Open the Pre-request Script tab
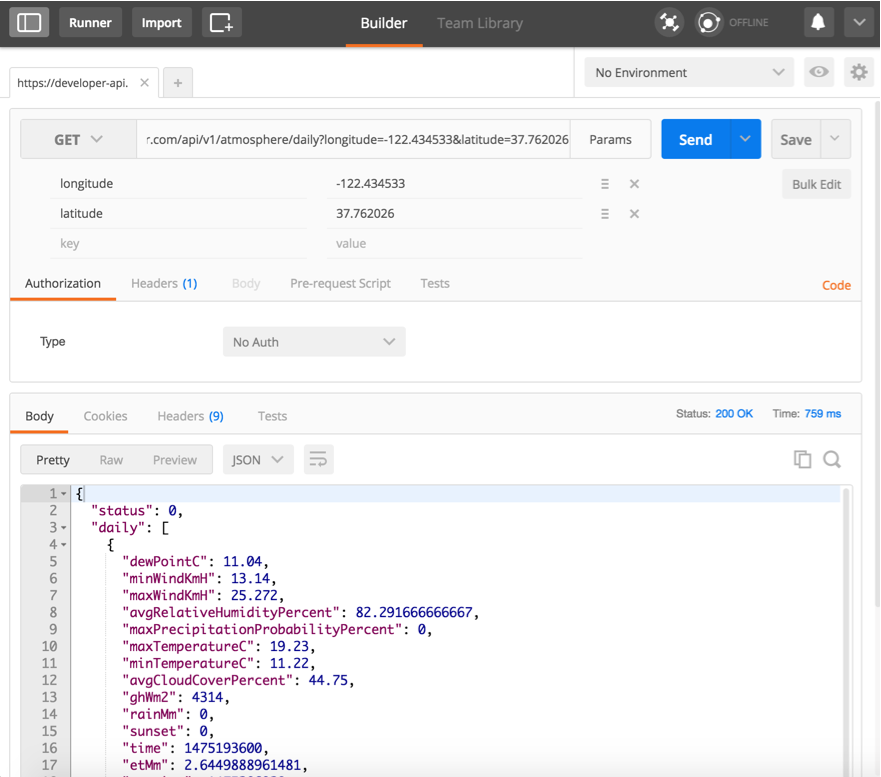 (340, 283)
